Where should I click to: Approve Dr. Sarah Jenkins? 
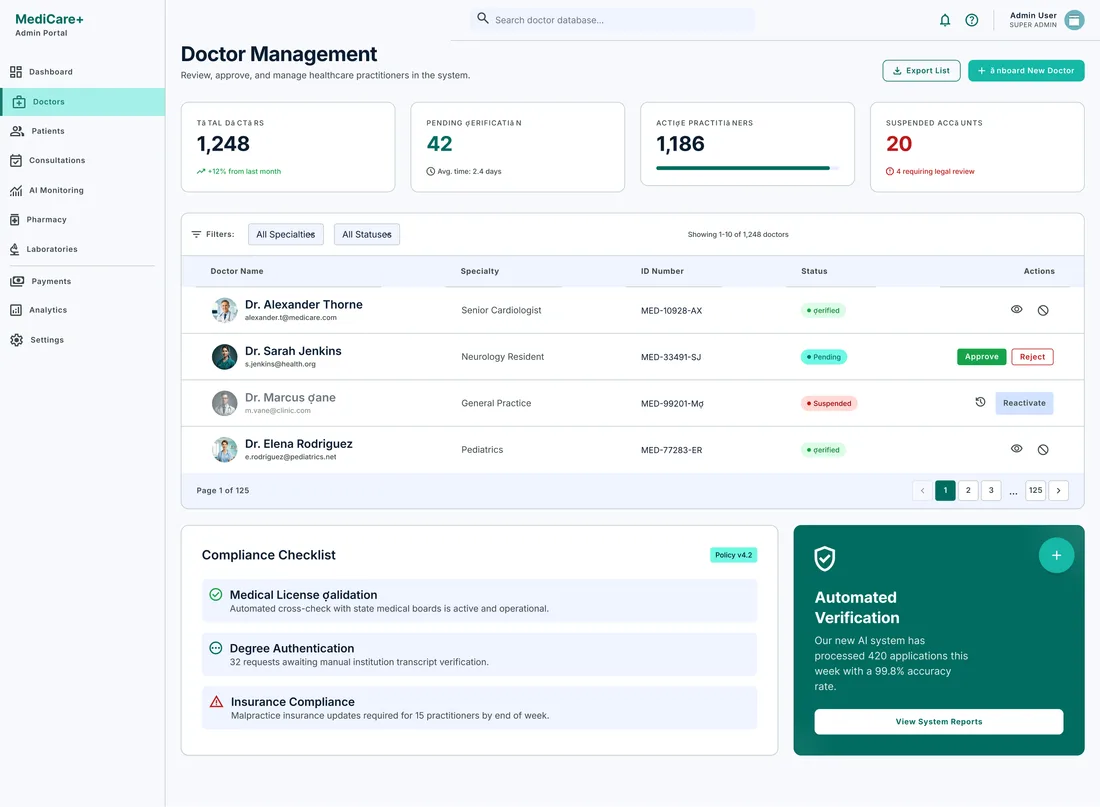click(981, 356)
